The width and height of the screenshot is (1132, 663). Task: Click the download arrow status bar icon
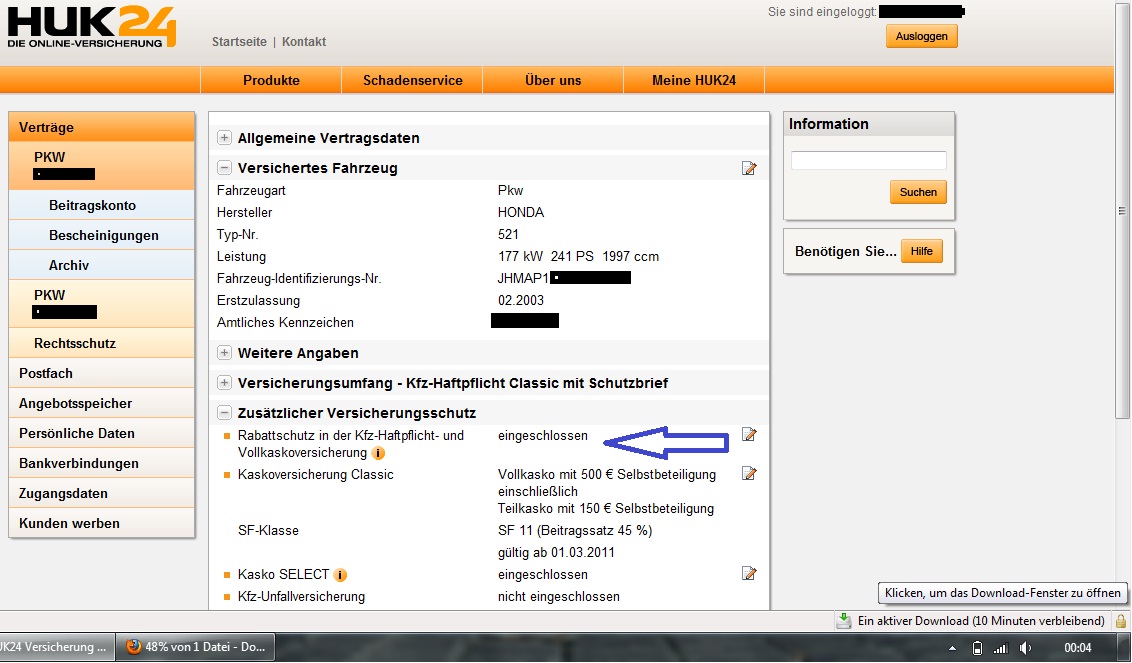coord(844,621)
